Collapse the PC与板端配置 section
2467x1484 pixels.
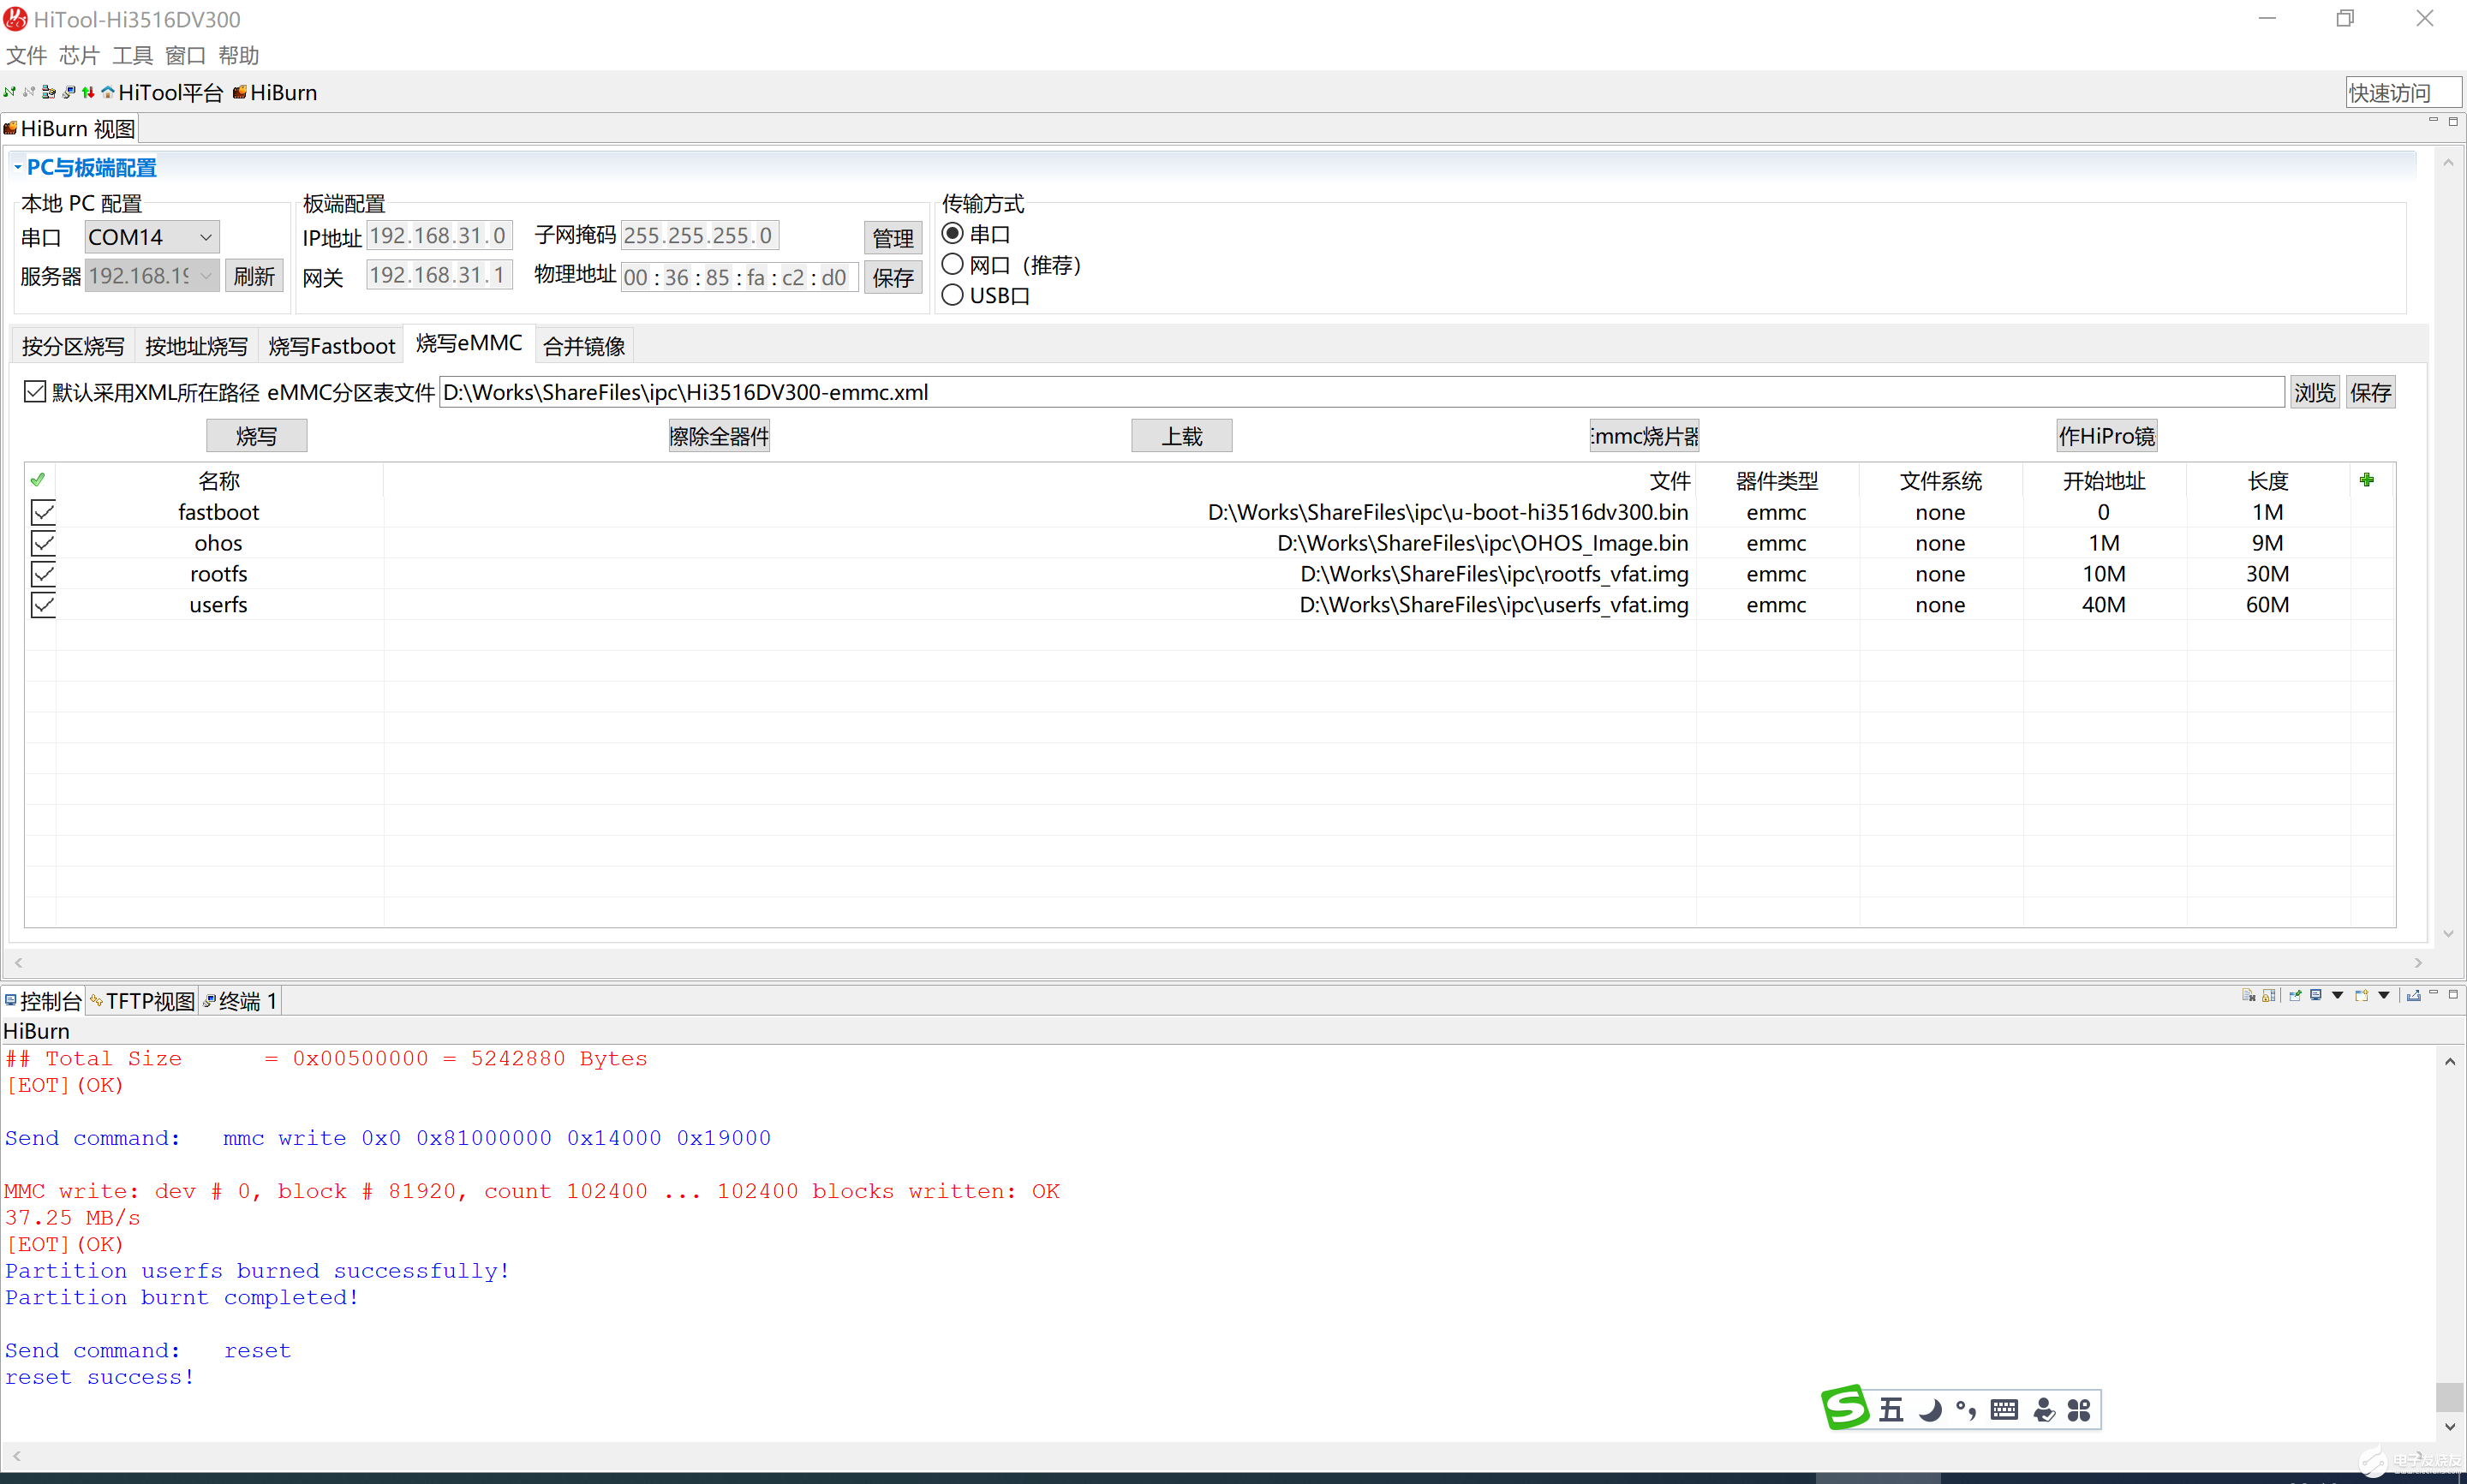tap(17, 167)
